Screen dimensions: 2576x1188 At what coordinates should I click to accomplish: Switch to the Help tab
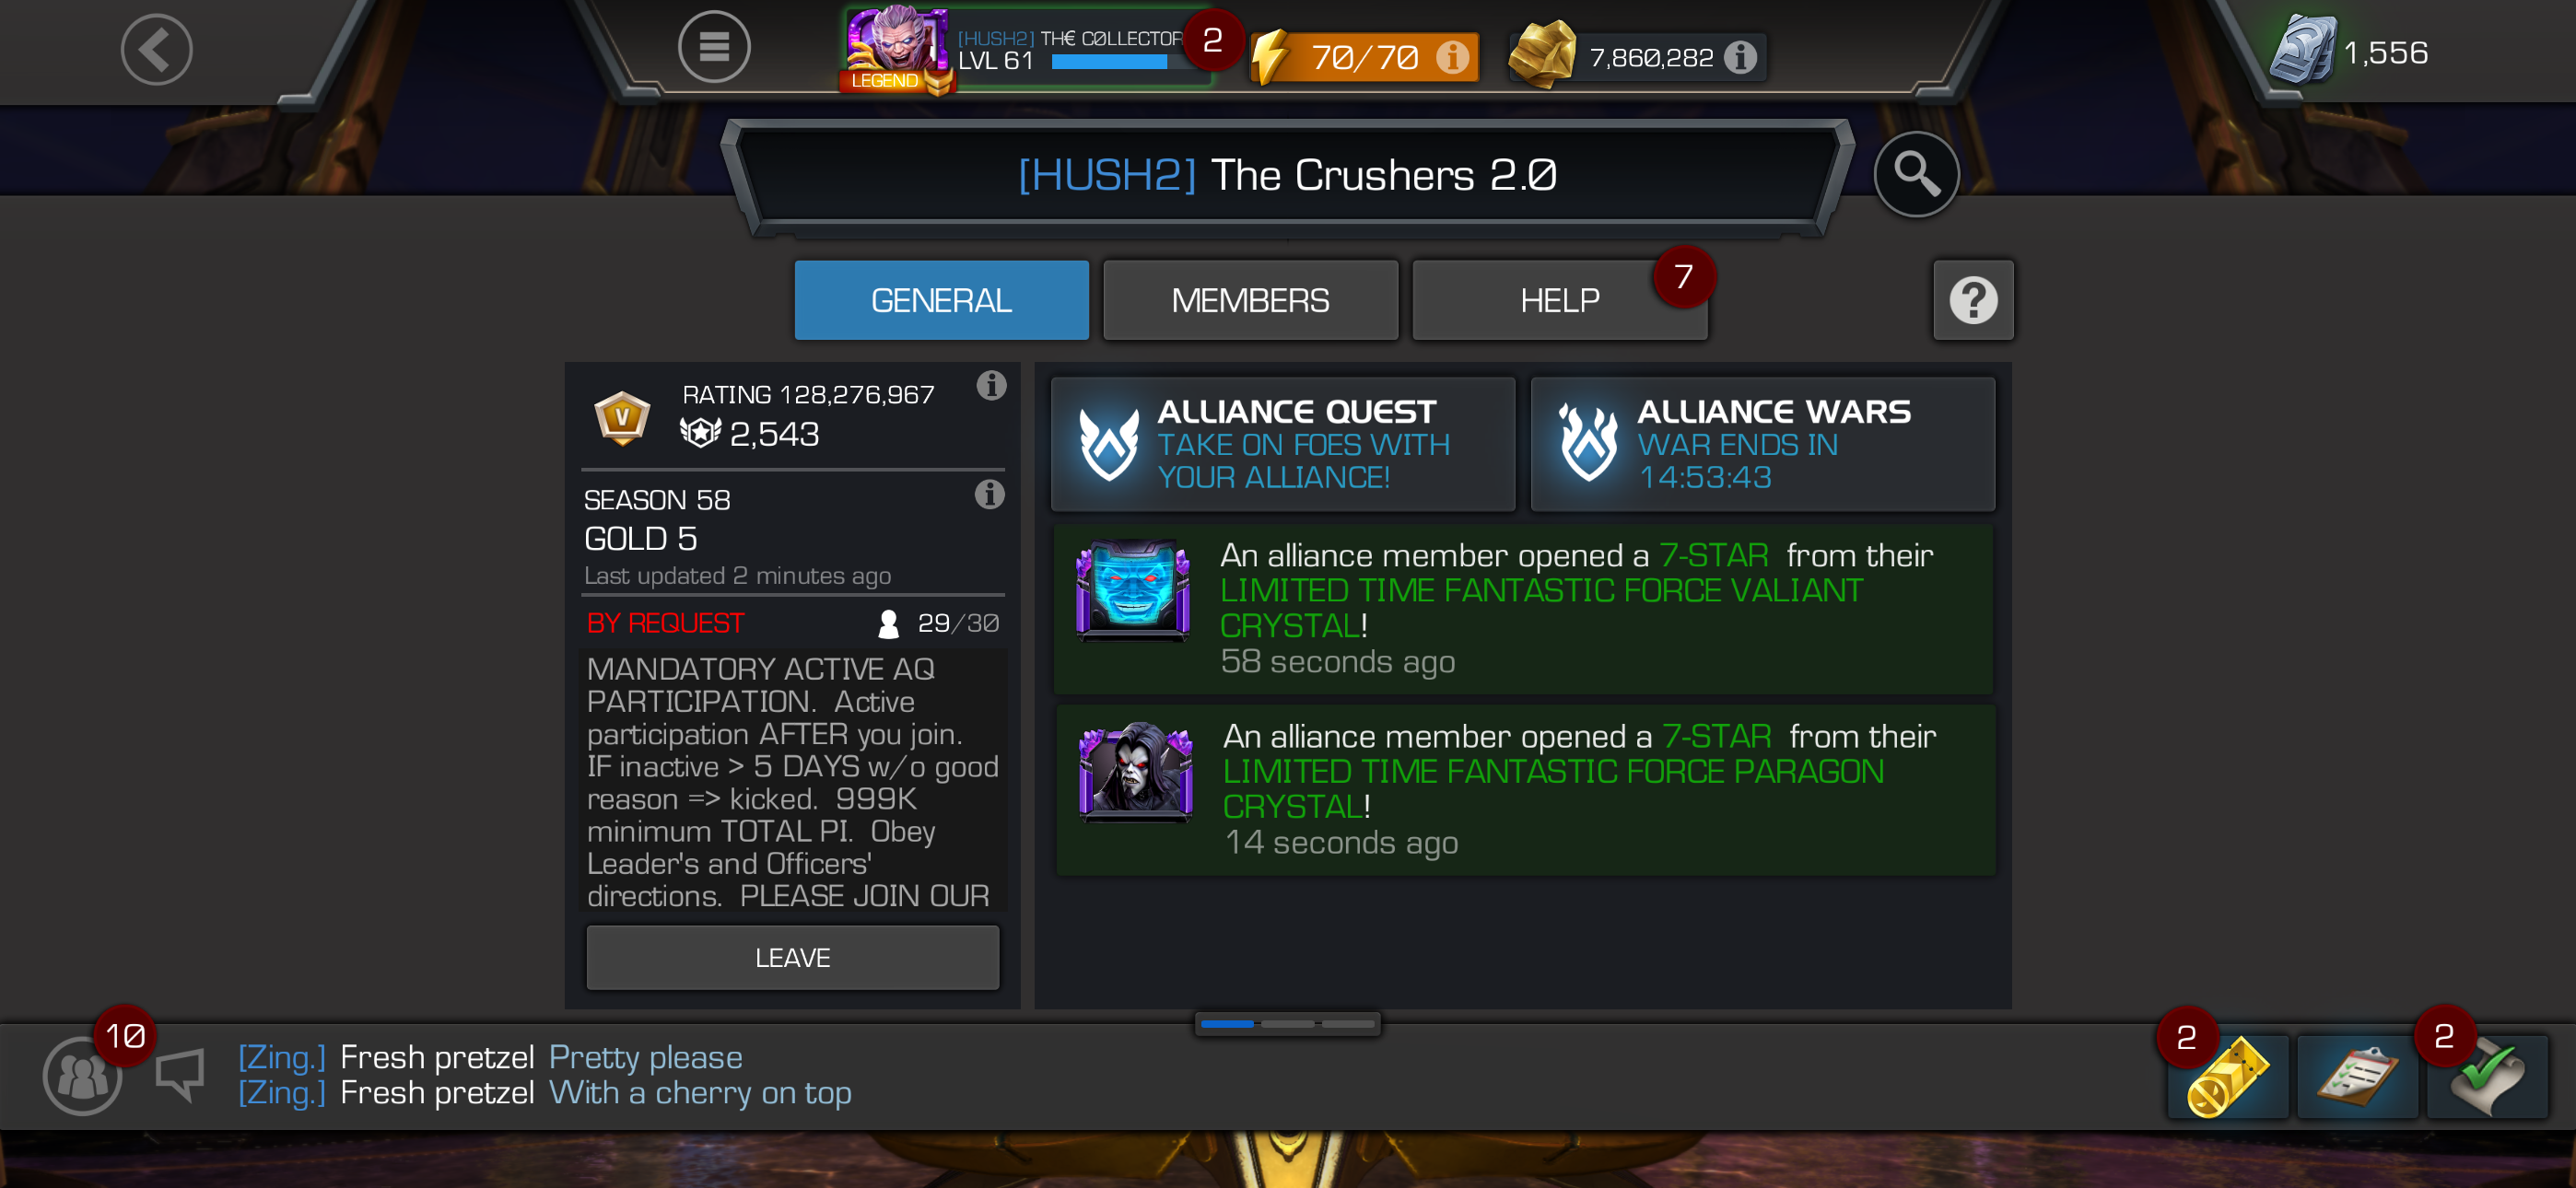click(x=1559, y=300)
